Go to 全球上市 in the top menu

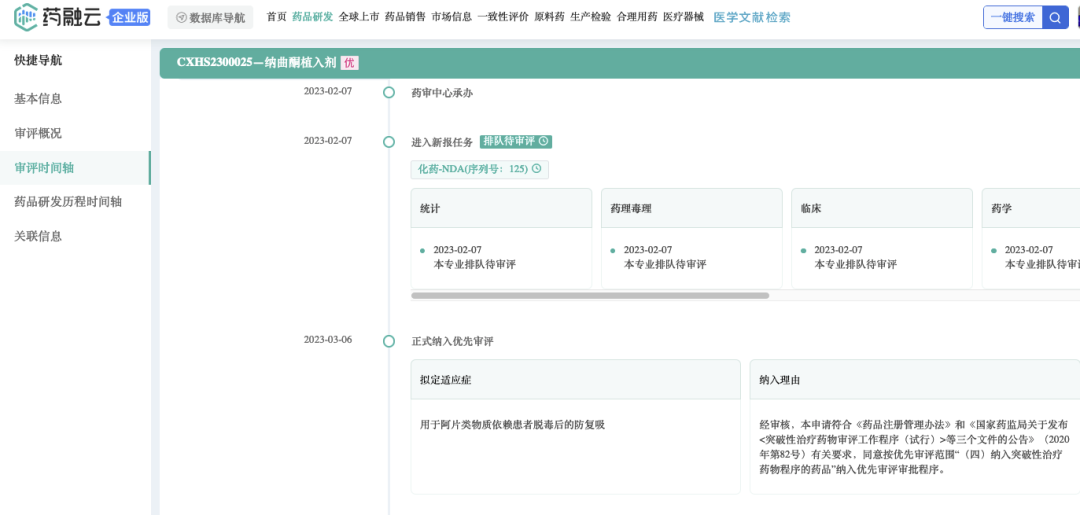[x=359, y=17]
